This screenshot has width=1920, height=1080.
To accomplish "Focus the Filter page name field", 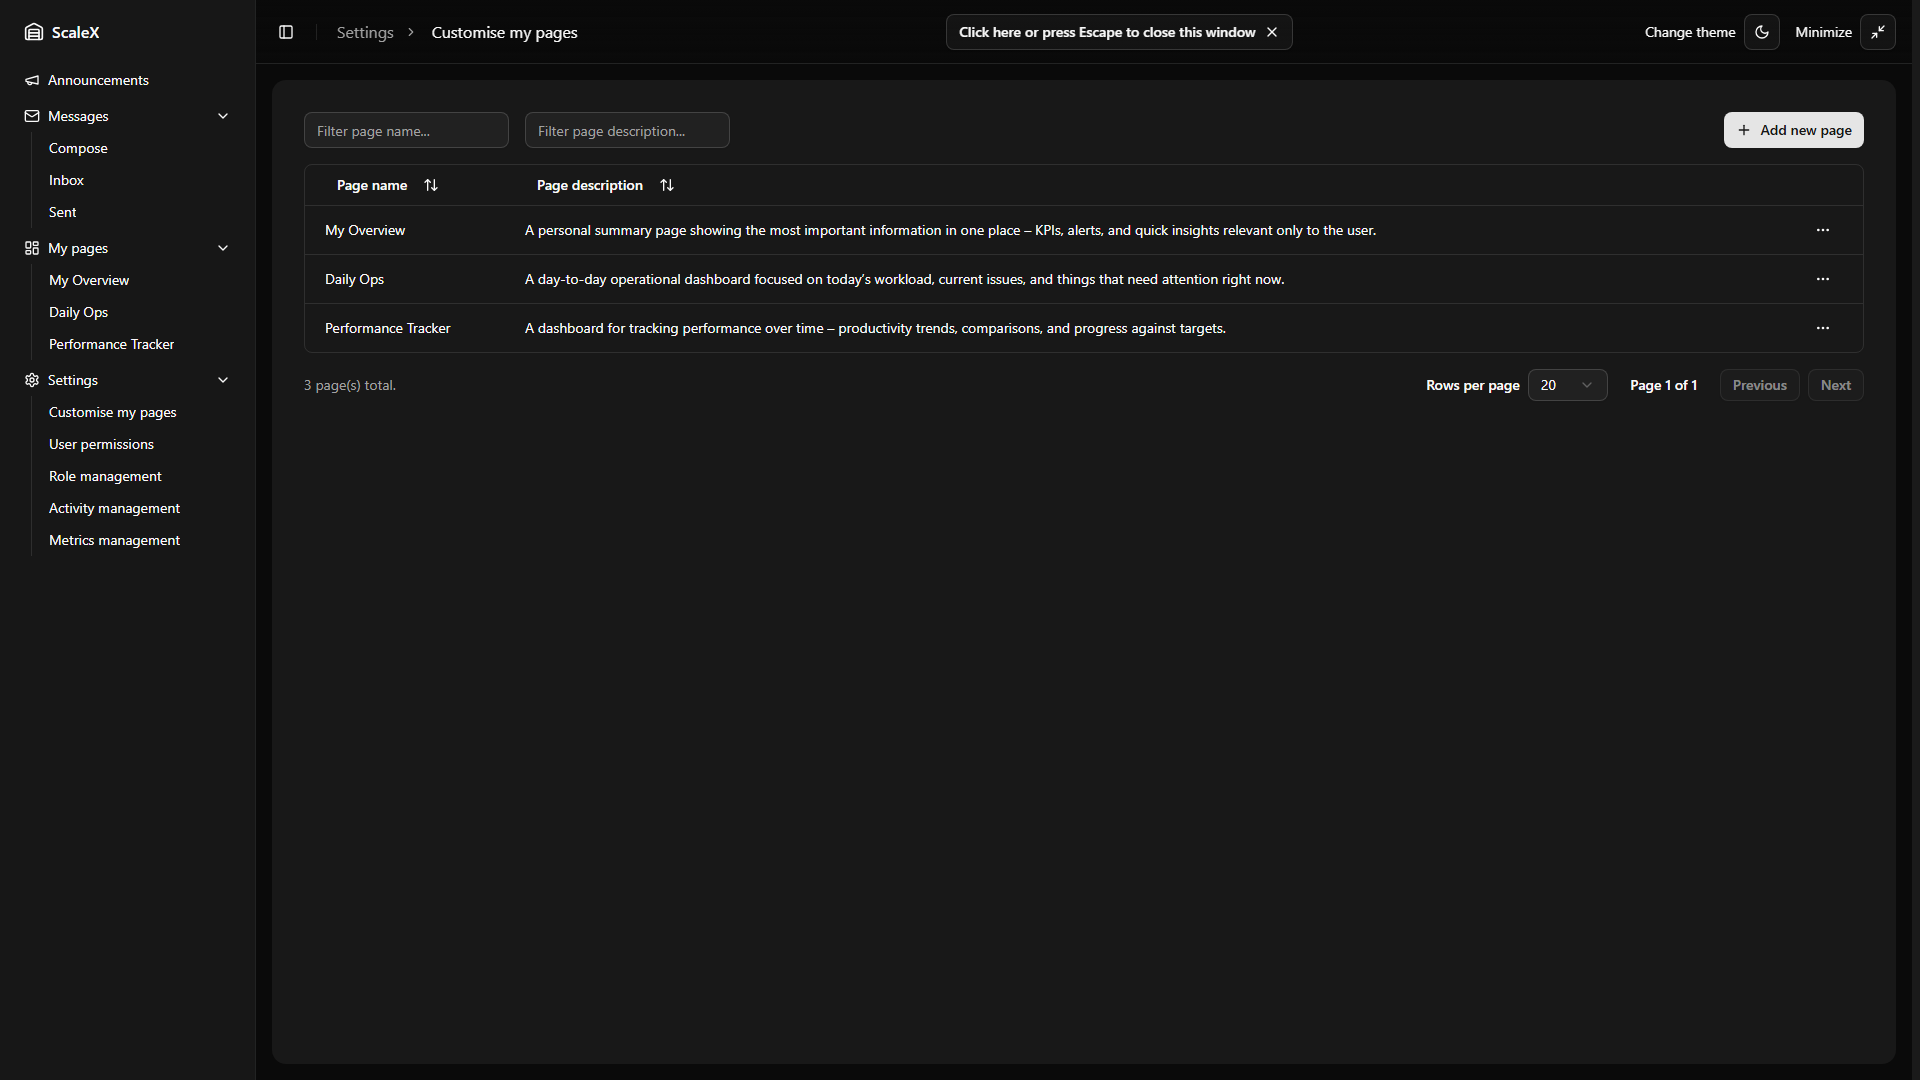I will 406,130.
